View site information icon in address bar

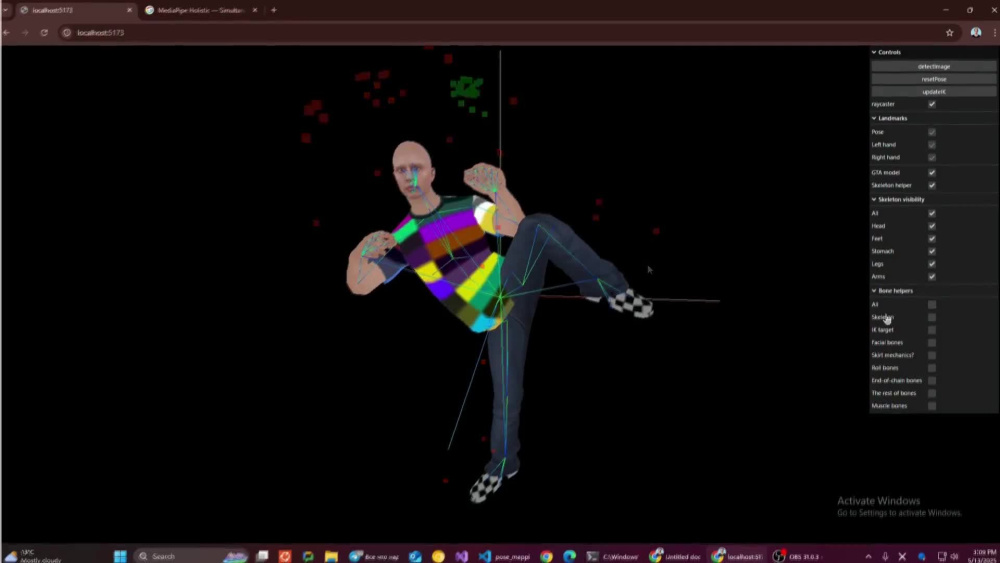pos(66,33)
